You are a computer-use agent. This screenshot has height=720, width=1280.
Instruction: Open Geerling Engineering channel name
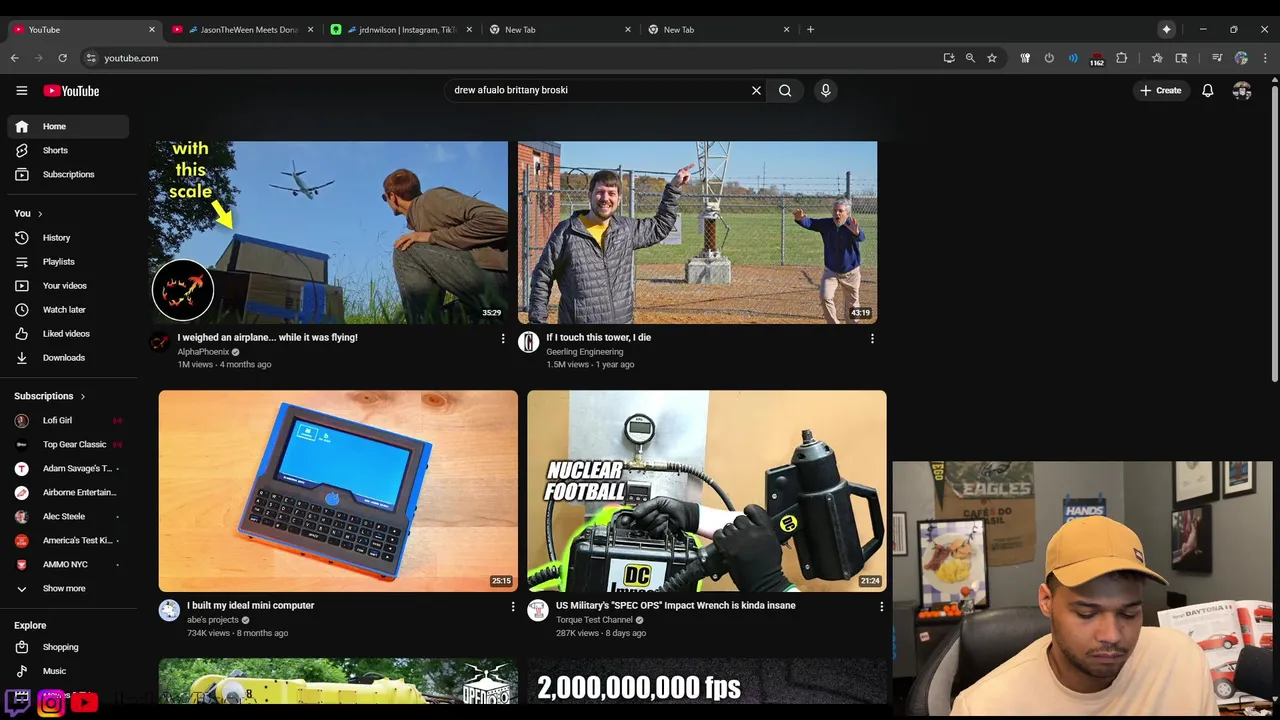(584, 352)
